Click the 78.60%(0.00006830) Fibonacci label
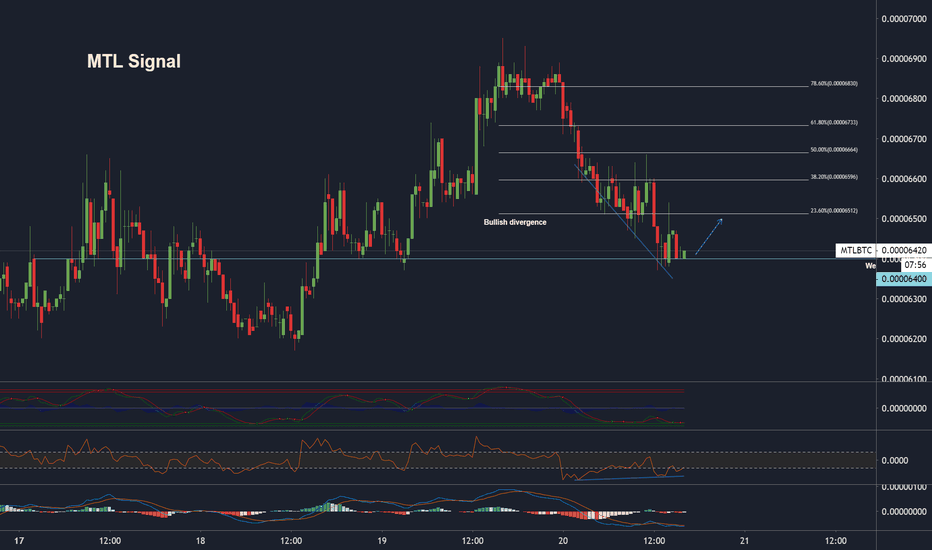The image size is (932, 550). (x=833, y=84)
